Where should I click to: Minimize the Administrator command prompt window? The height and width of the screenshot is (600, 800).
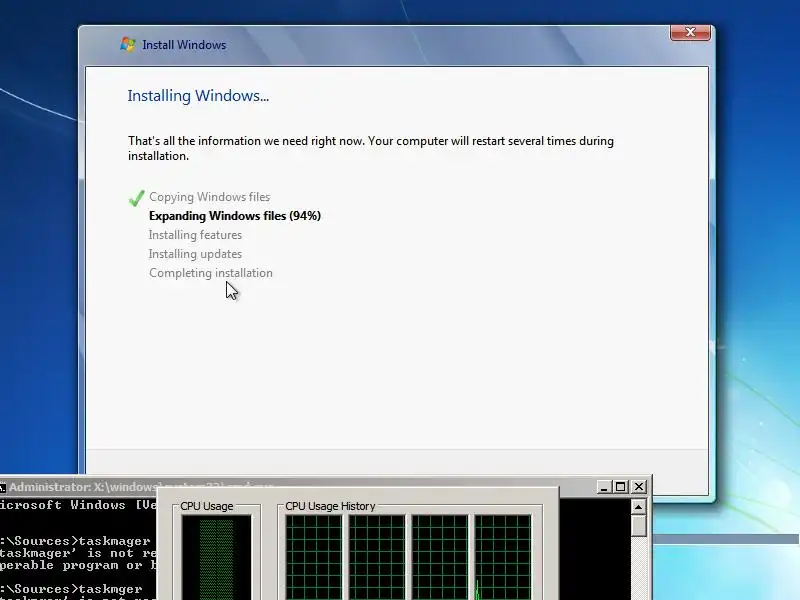coord(604,487)
